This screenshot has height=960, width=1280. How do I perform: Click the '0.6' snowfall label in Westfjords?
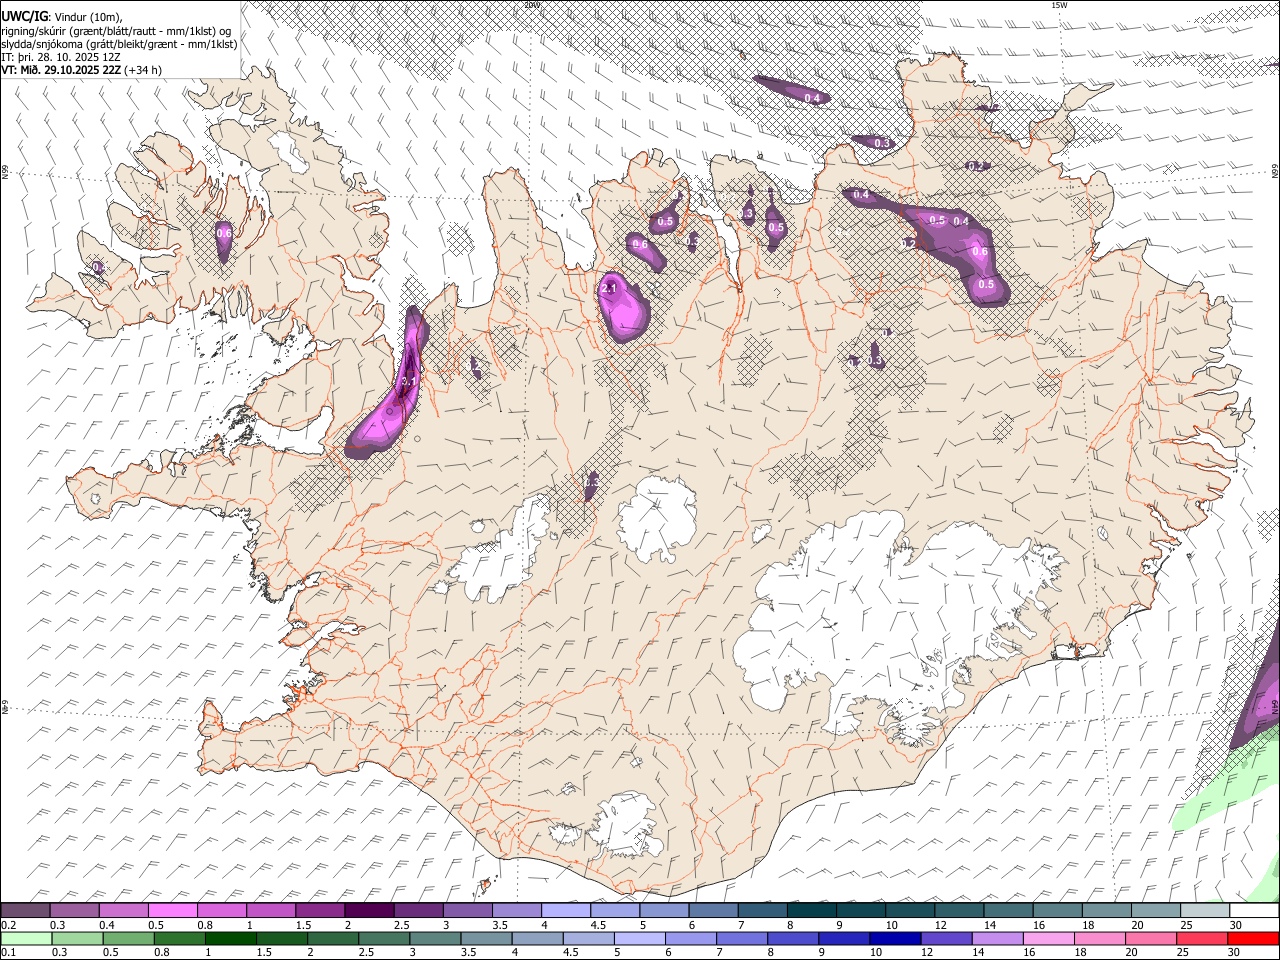pos(224,233)
